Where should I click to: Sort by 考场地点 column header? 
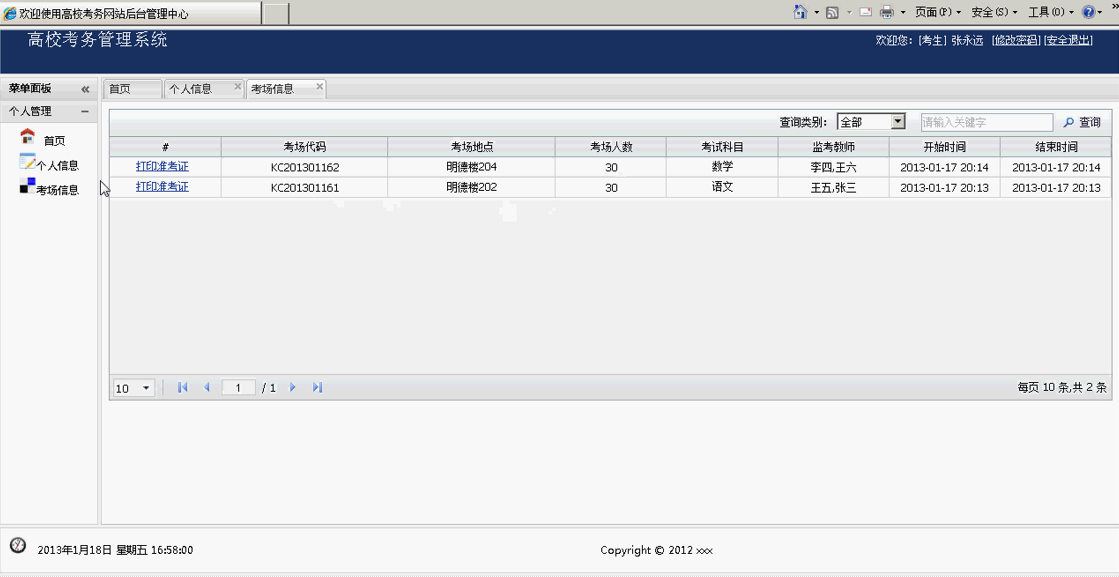coord(472,147)
